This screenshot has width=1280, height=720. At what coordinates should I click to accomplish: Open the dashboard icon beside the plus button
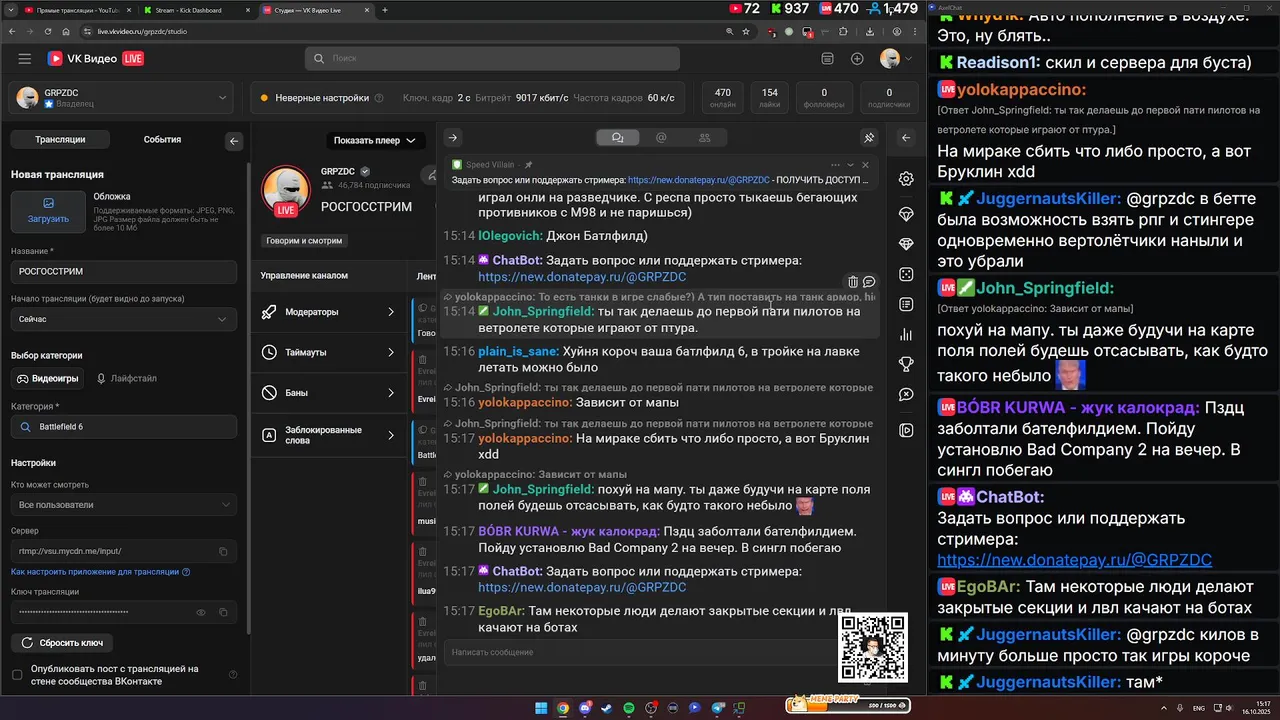point(828,59)
